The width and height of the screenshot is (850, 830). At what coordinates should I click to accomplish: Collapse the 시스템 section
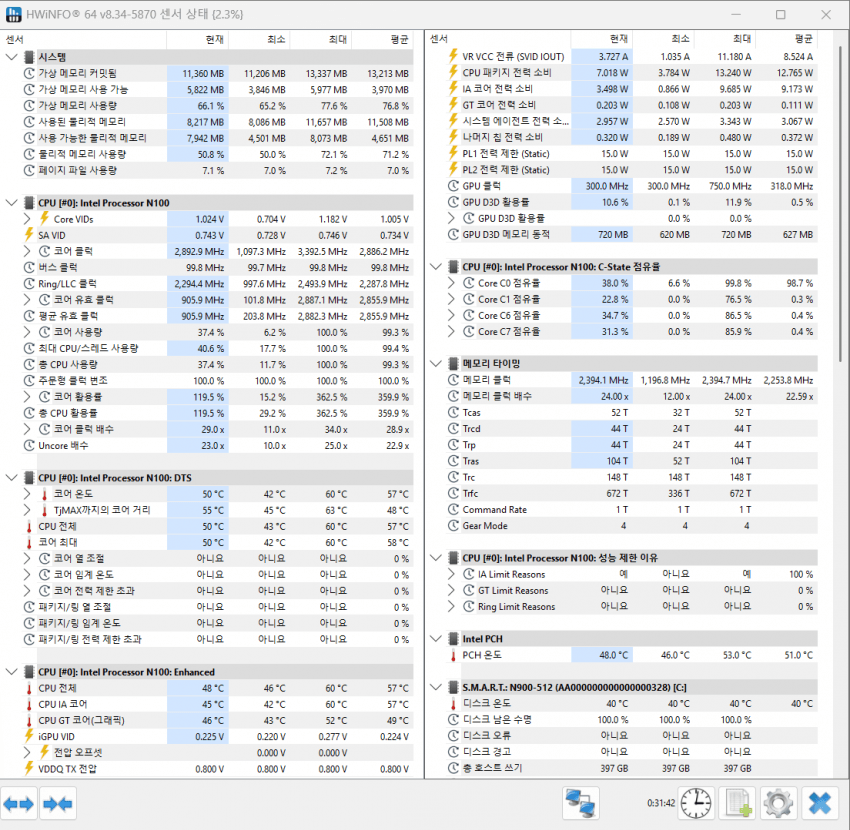coord(11,58)
